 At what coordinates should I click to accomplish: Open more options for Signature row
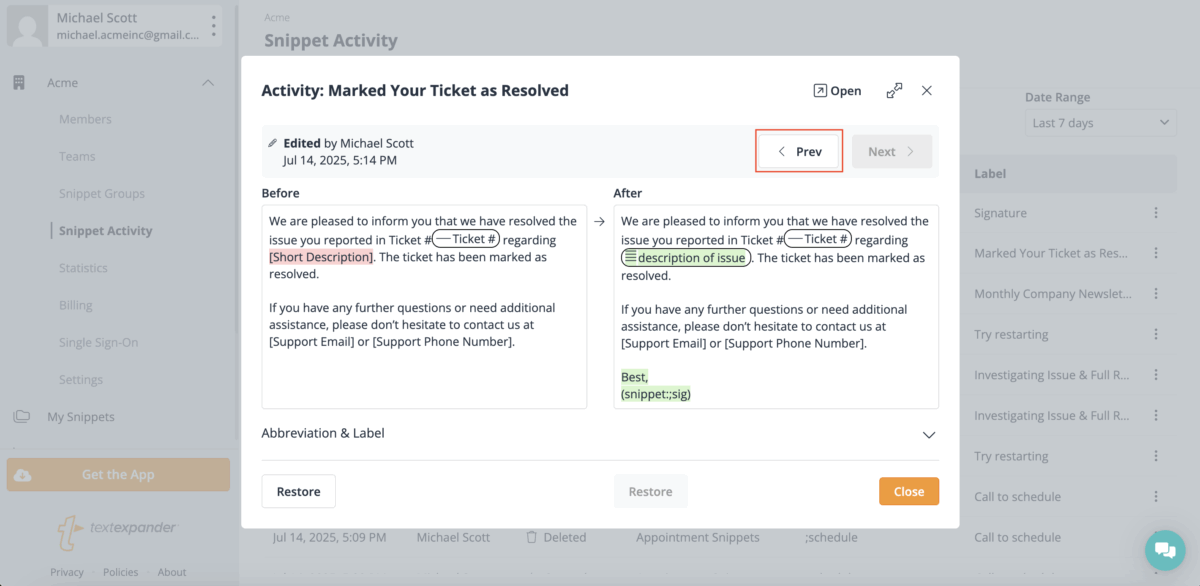coord(1156,213)
